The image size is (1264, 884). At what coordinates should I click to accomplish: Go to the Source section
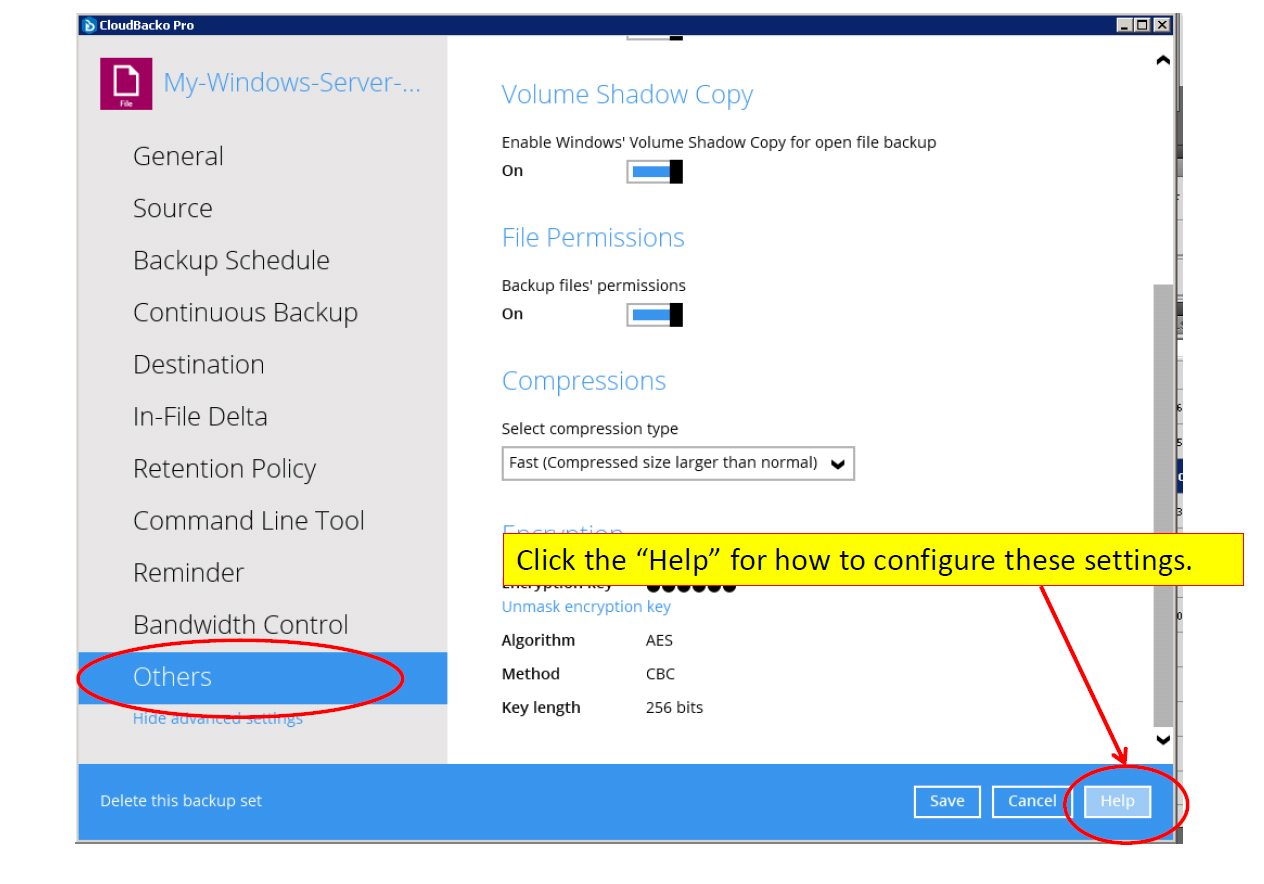point(173,208)
